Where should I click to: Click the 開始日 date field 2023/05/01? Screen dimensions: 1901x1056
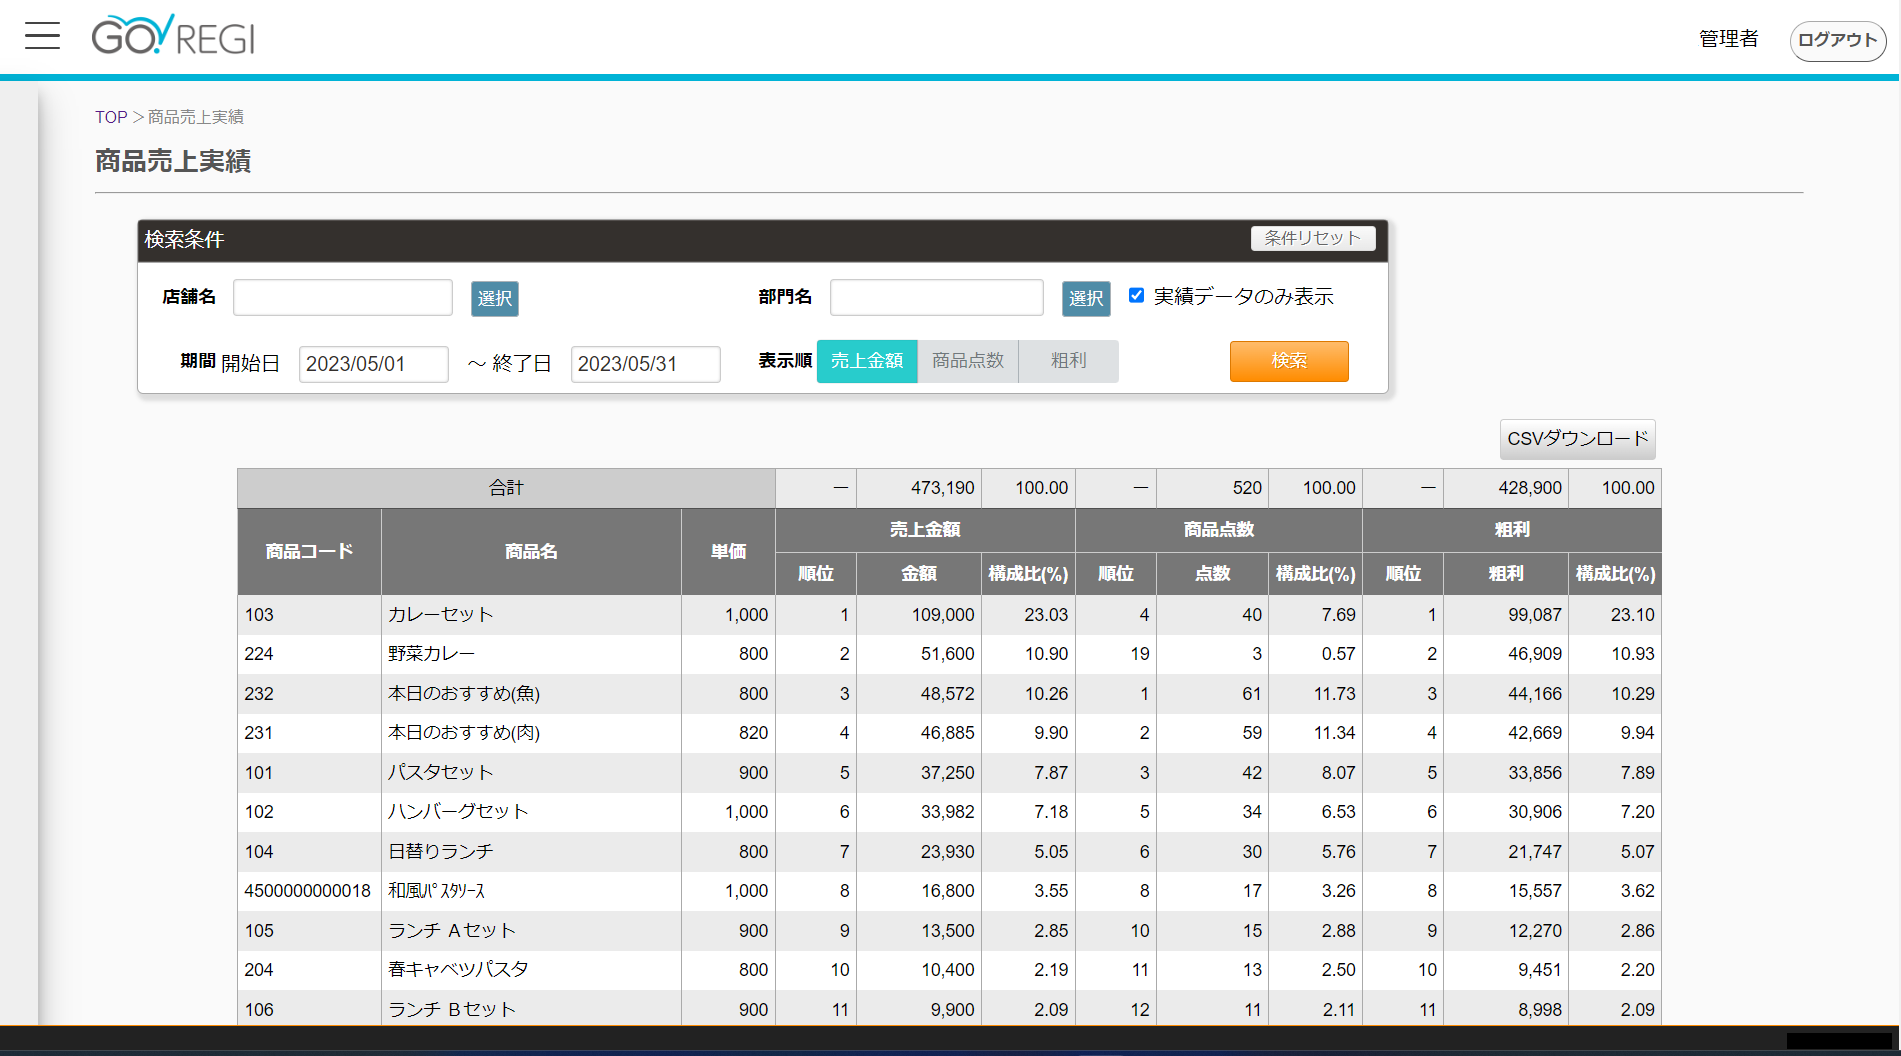tap(374, 364)
